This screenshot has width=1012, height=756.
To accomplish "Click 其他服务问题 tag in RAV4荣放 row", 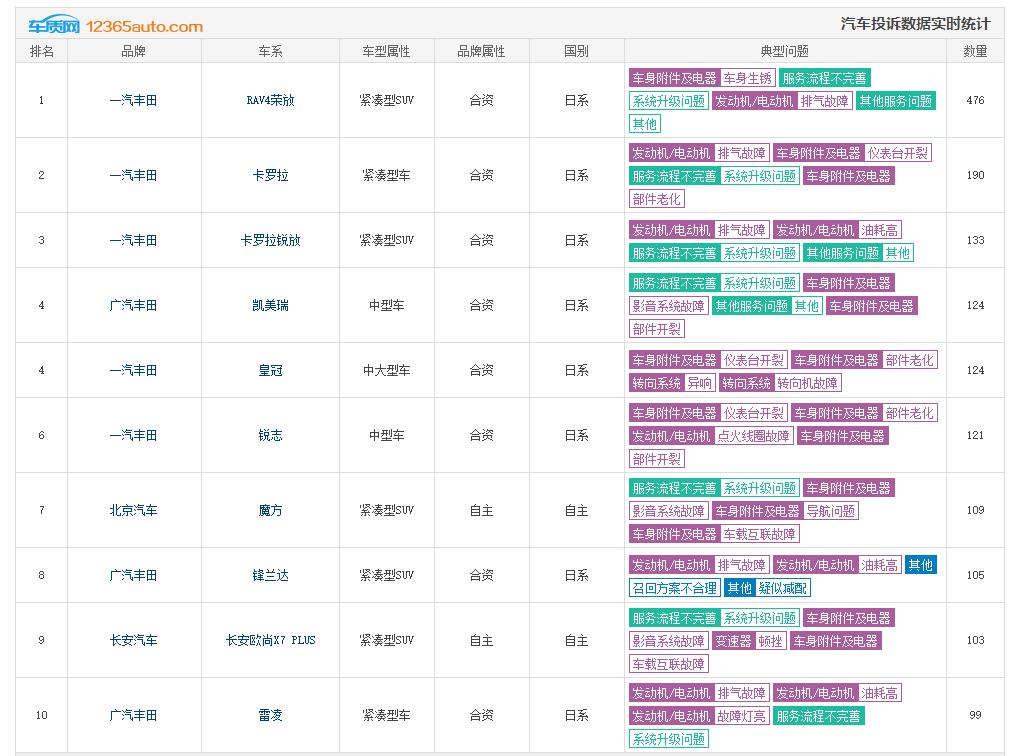I will 896,101.
